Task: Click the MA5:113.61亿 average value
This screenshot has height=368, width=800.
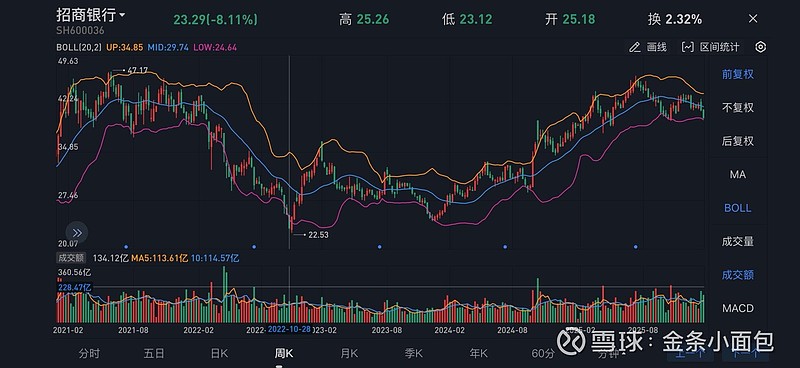Action: pyautogui.click(x=160, y=258)
